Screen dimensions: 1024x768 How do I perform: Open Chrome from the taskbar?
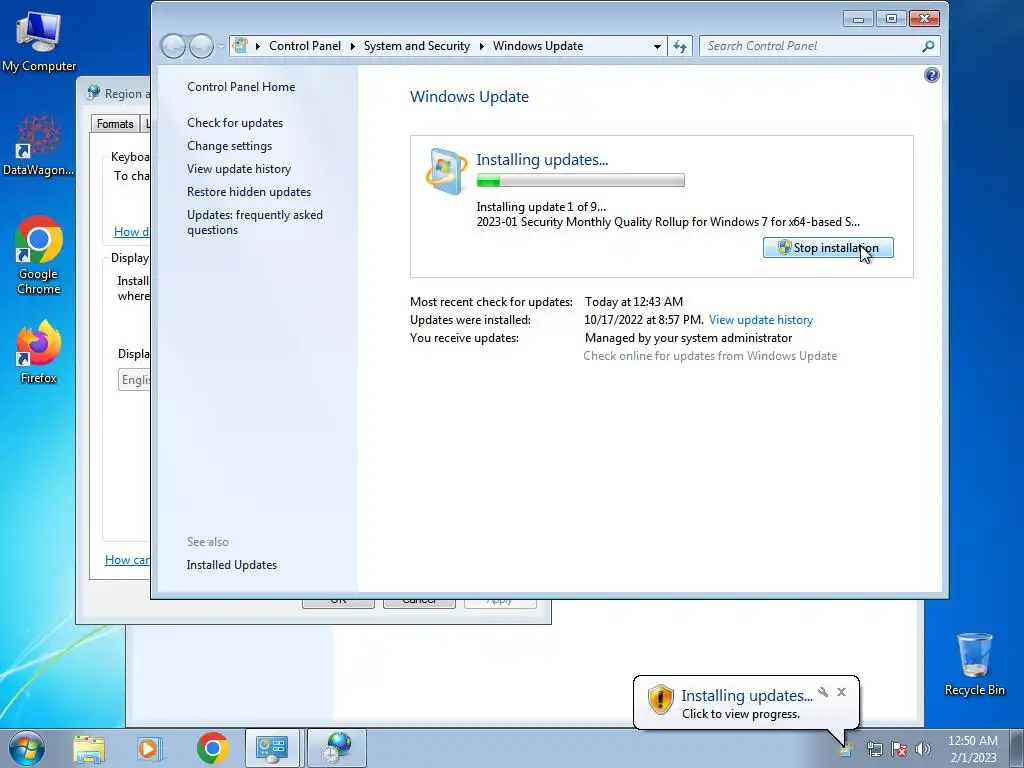(x=212, y=748)
